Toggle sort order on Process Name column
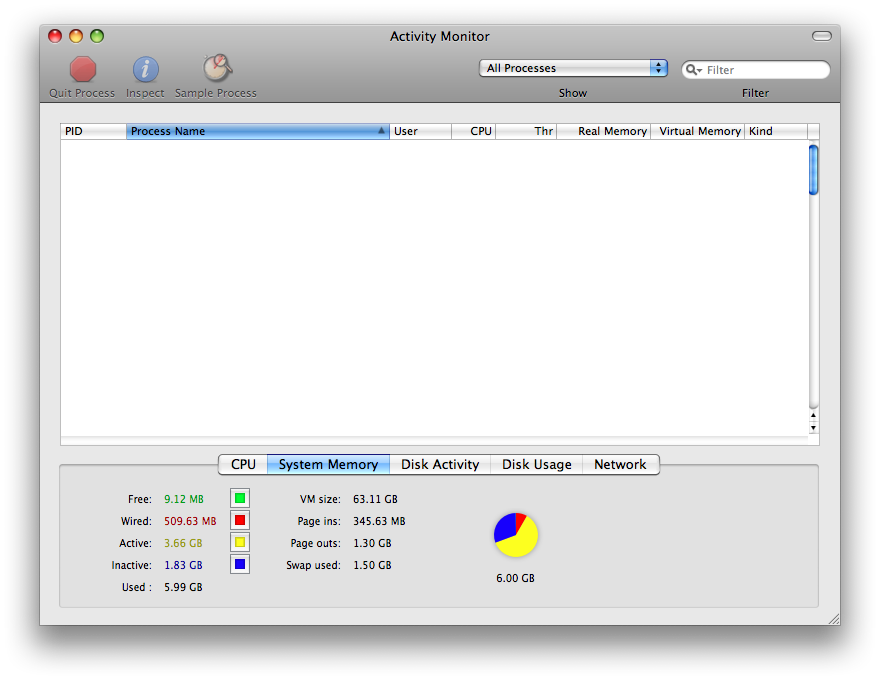This screenshot has height=680, width=880. pos(258,131)
